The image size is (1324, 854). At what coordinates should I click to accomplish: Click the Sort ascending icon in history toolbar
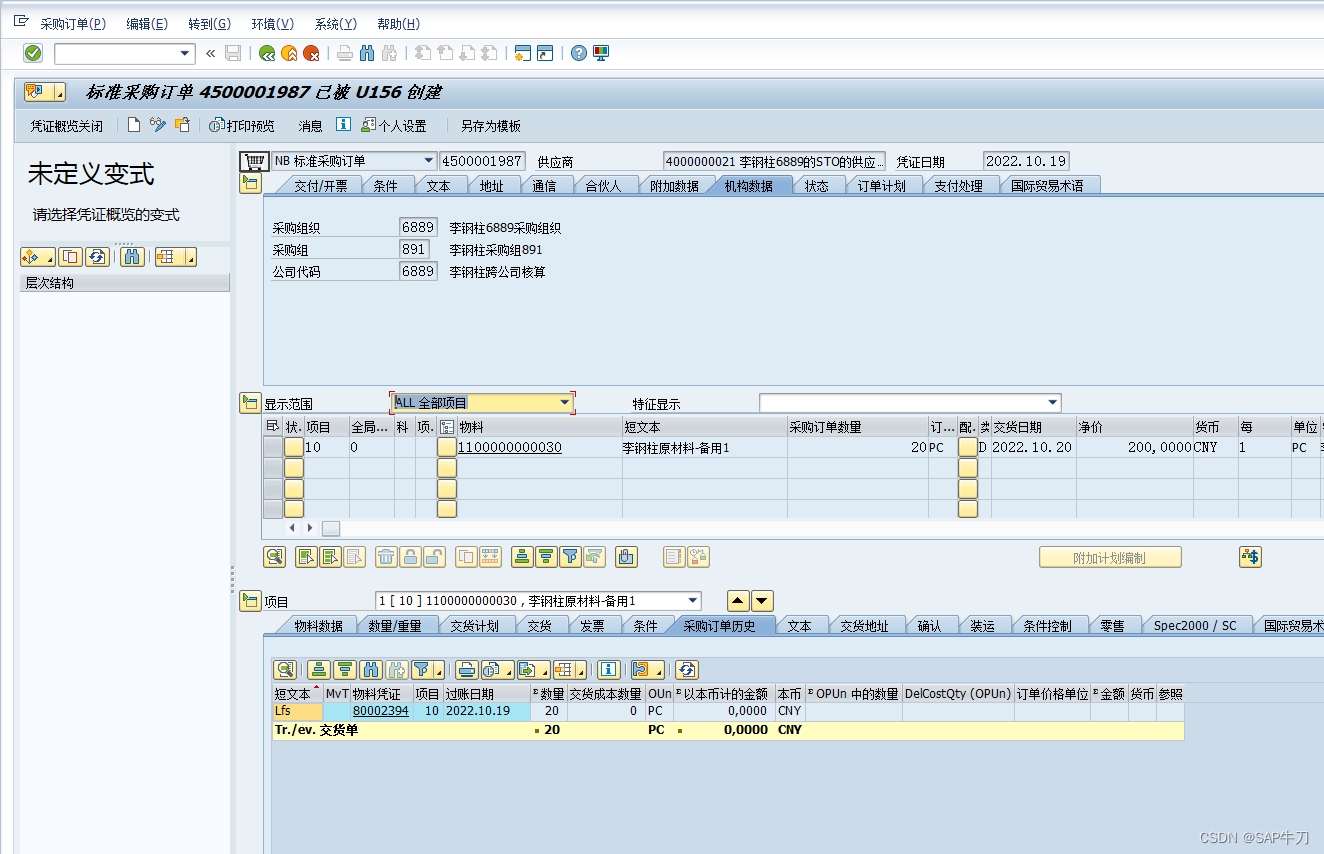pyautogui.click(x=319, y=670)
